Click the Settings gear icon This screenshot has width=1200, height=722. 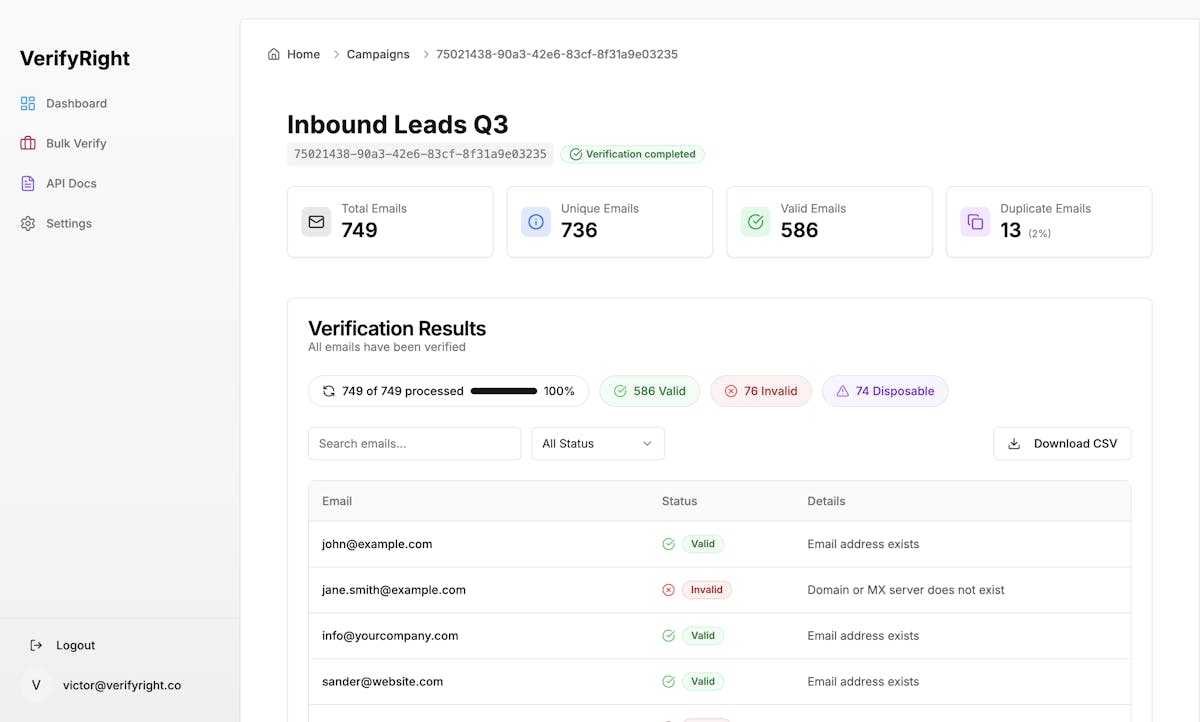click(28, 223)
